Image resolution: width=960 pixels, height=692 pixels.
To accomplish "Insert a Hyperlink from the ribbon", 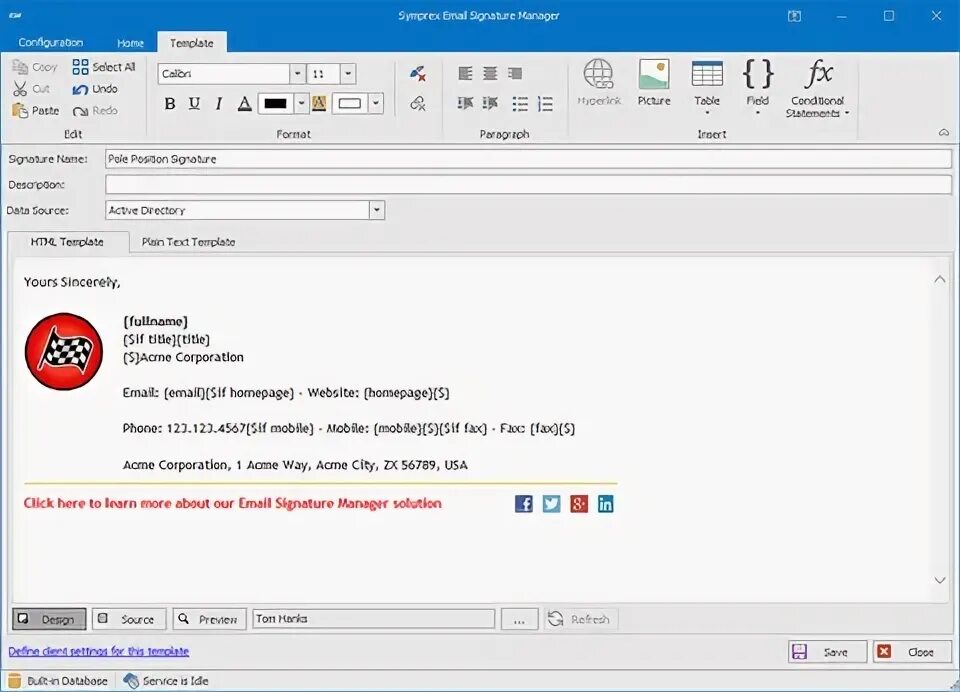I will (x=598, y=83).
